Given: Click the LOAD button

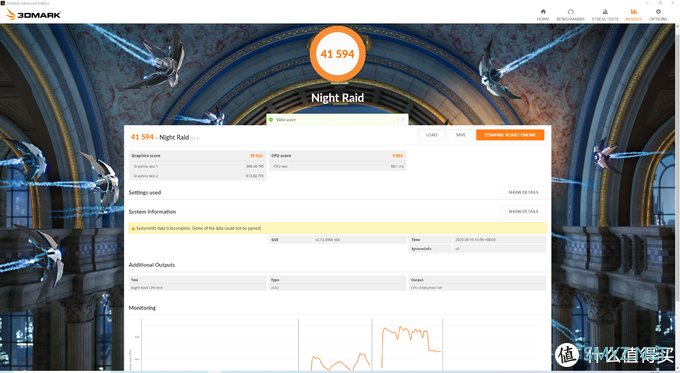Looking at the screenshot, I should 432,135.
